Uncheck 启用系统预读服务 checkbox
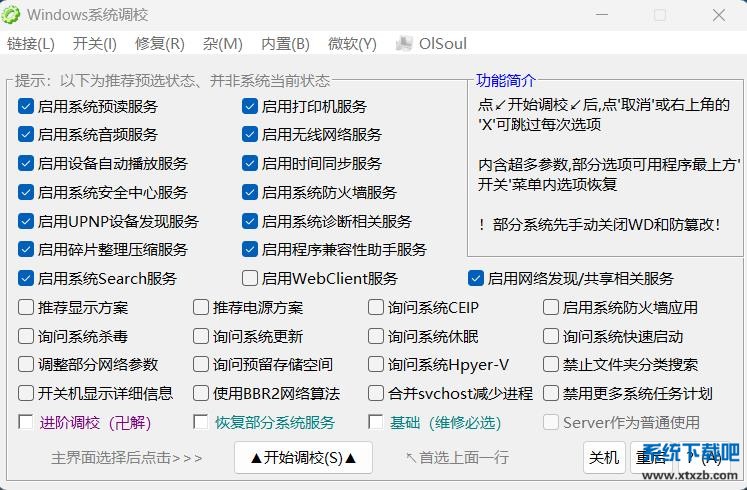 click(x=26, y=106)
